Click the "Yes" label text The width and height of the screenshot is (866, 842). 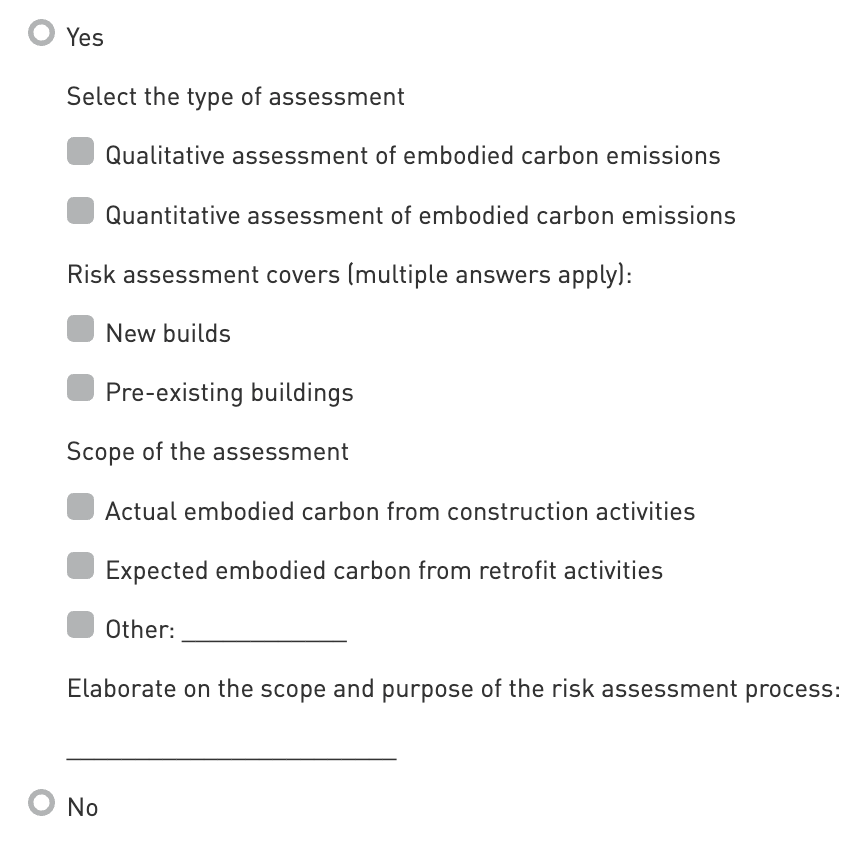85,38
